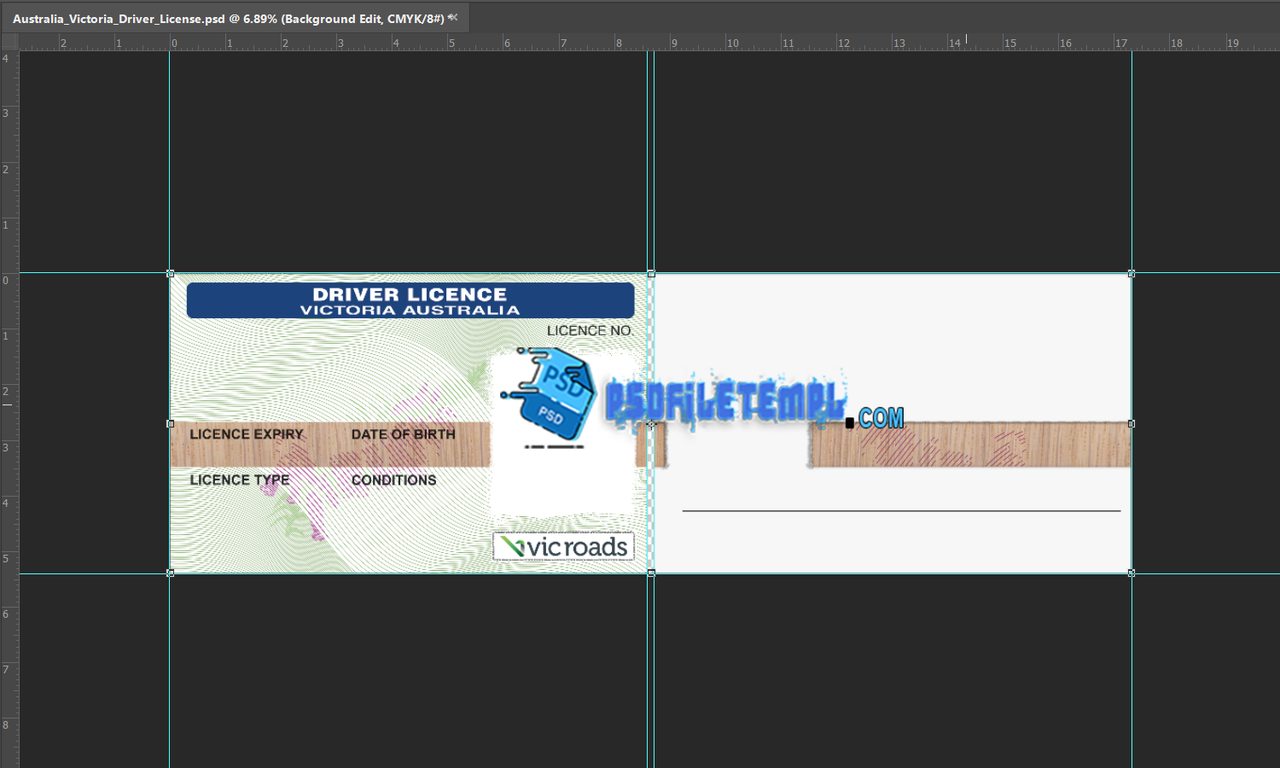Select the Australia_Victoria_Driver_License.psd document tab
Screen dimensions: 1280x768
pyautogui.click(x=234, y=18)
